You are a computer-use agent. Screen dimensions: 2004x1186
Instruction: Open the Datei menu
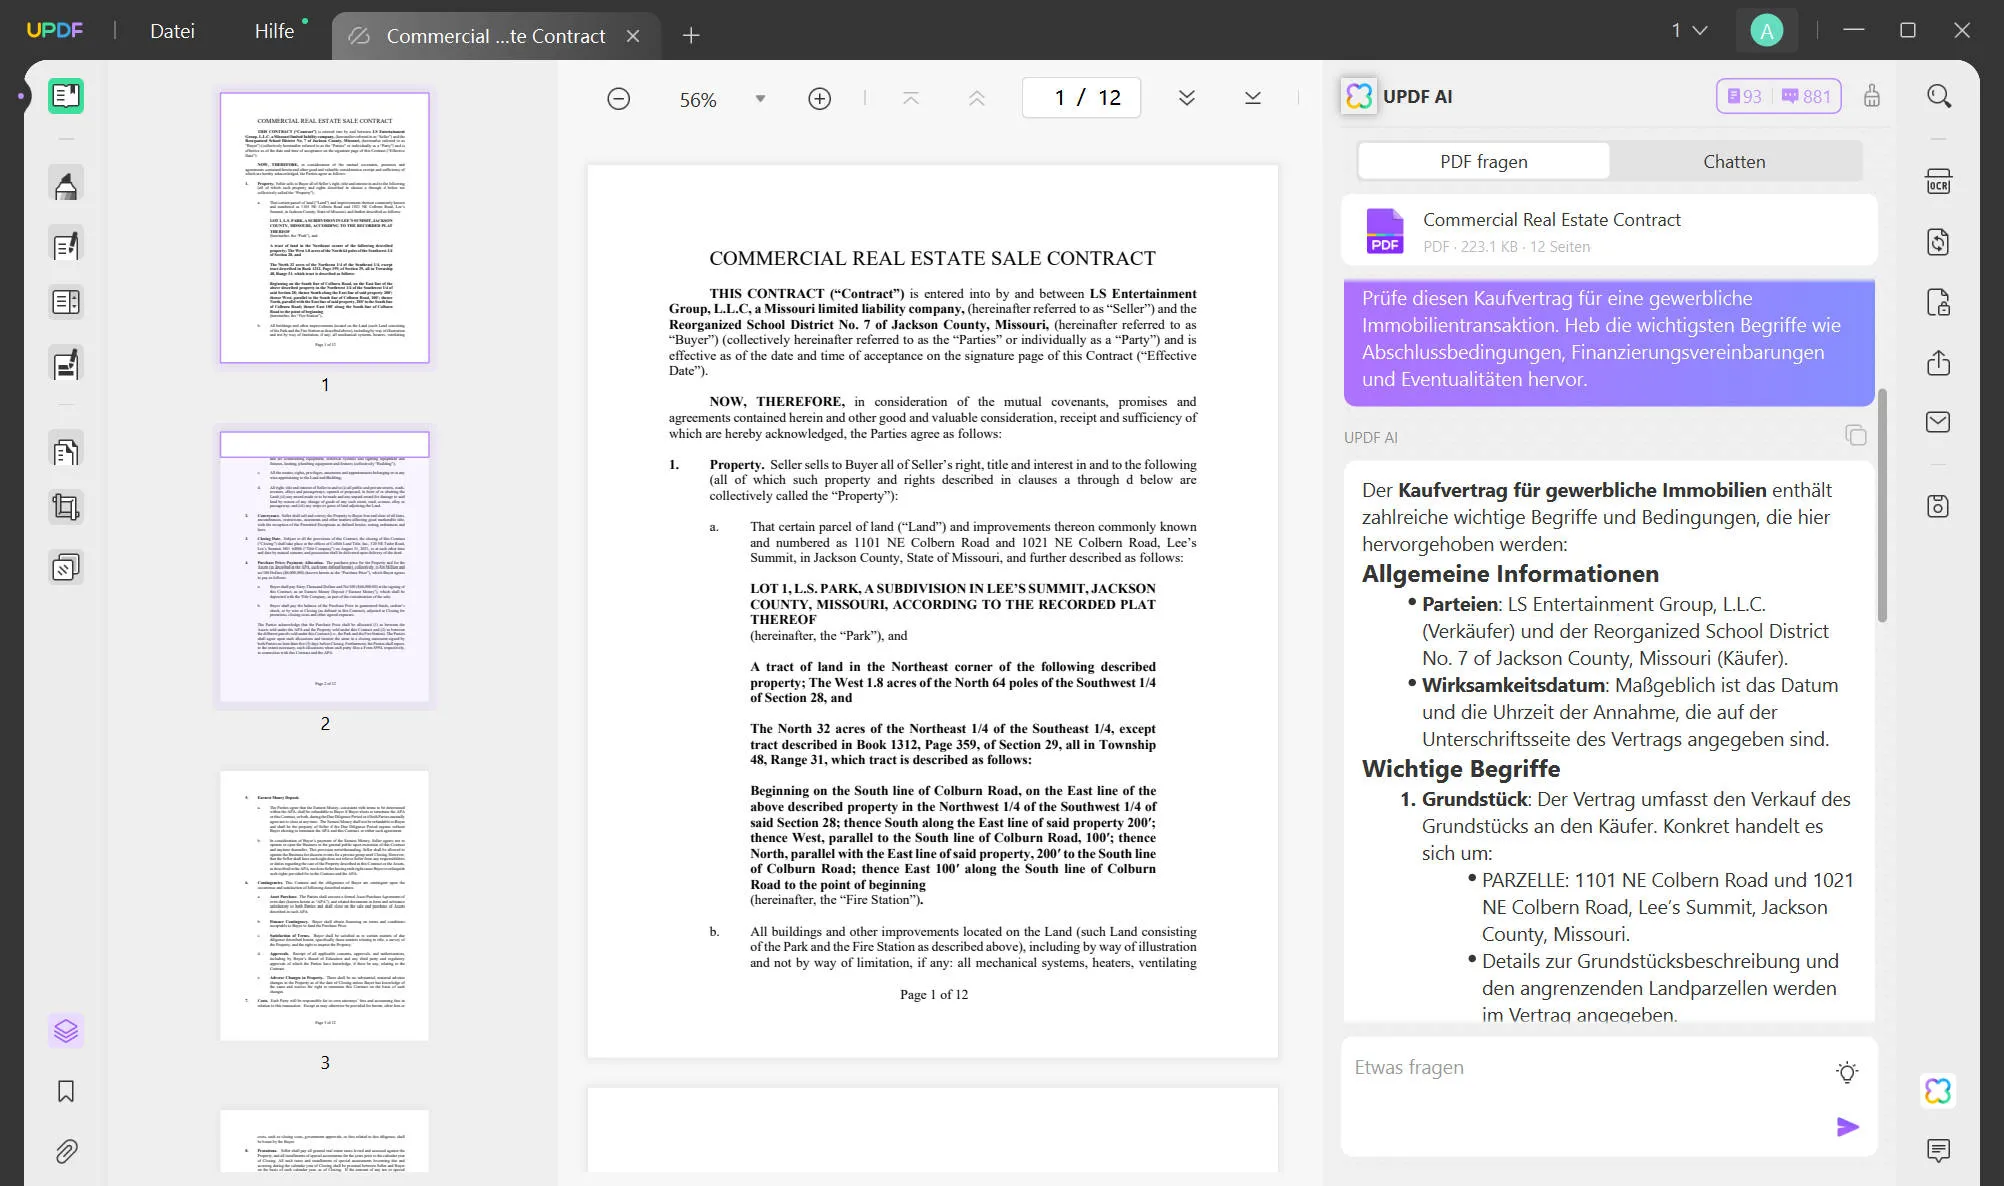point(172,31)
